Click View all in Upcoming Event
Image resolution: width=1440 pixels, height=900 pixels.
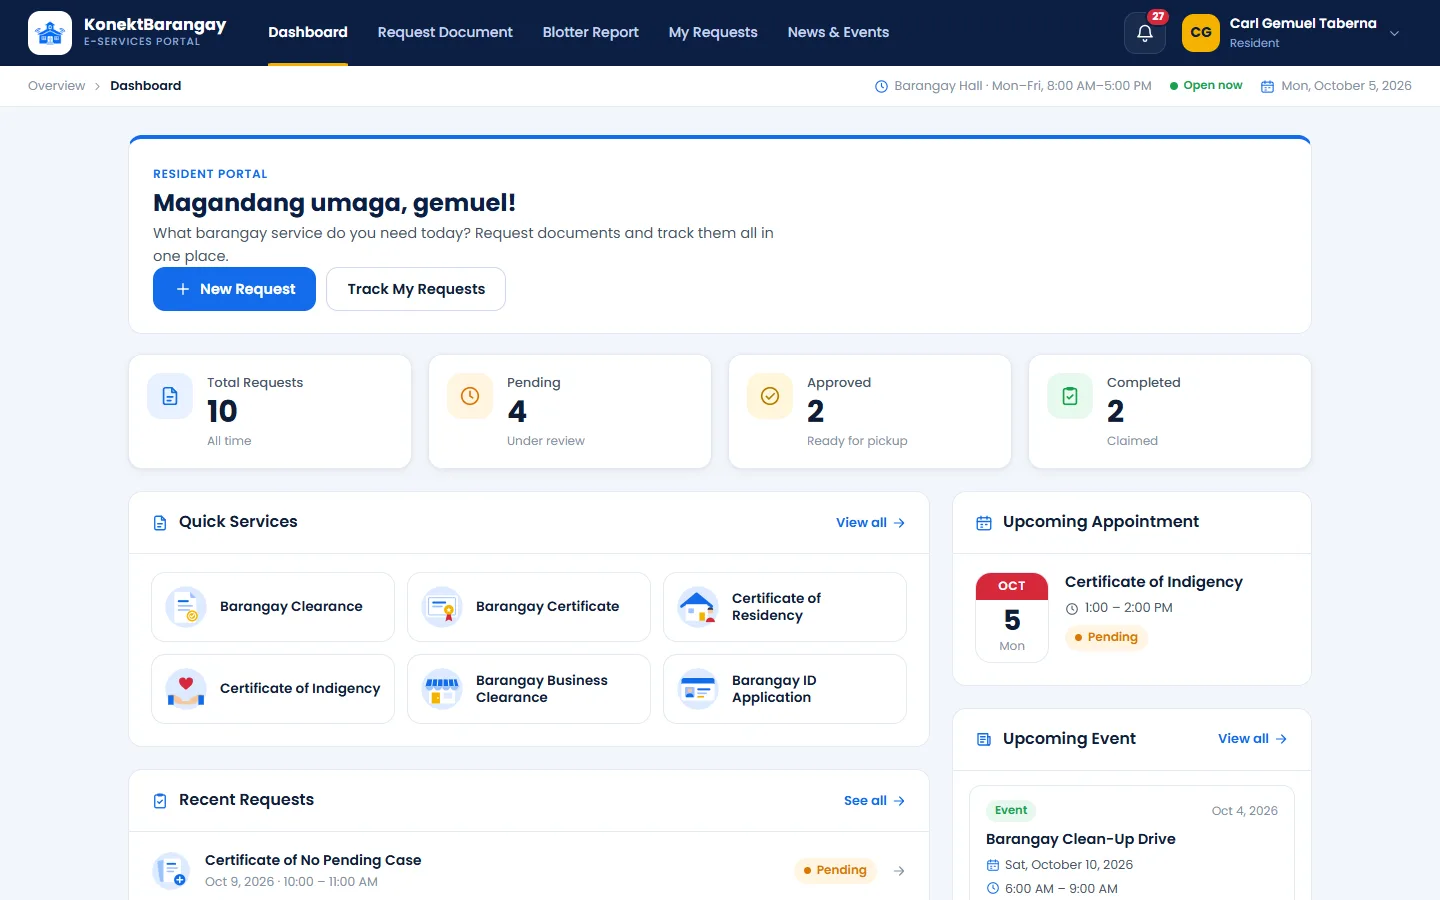pos(1252,739)
